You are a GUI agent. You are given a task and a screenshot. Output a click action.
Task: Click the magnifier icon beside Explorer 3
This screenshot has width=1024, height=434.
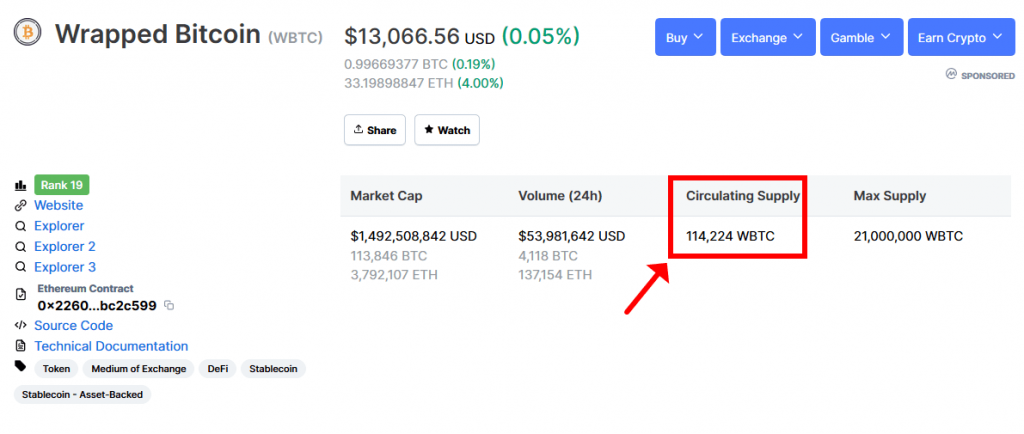[20, 267]
